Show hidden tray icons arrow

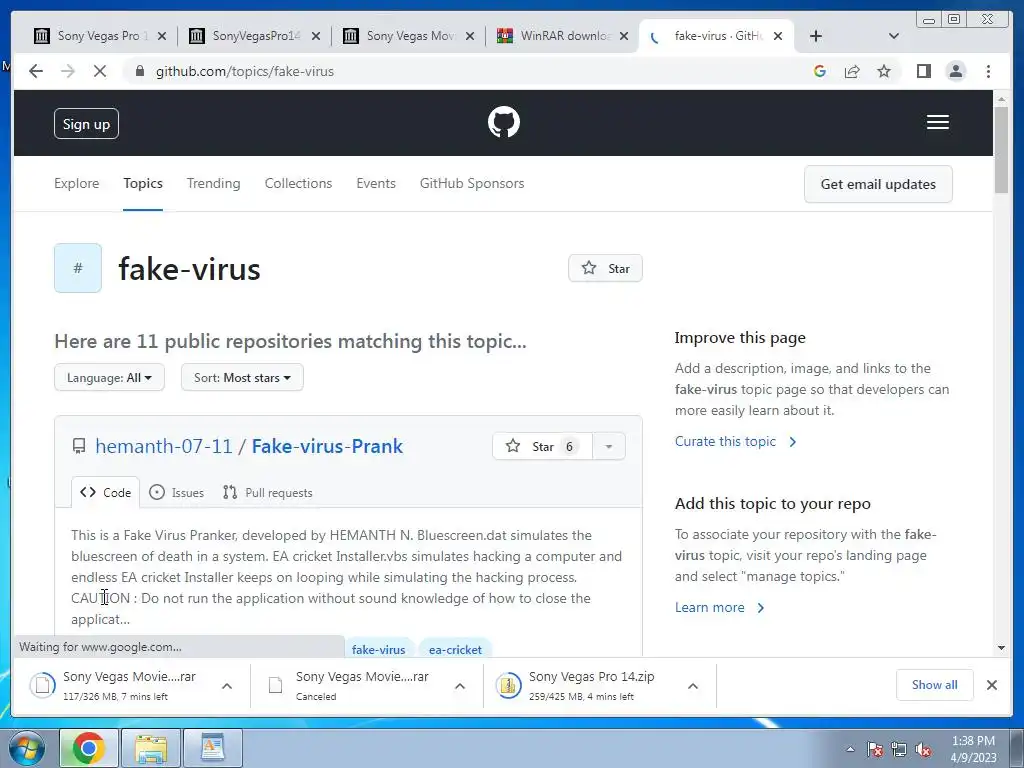point(850,749)
